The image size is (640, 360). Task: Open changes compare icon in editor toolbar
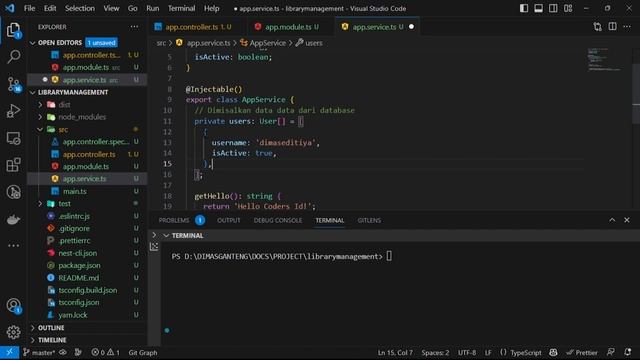coord(598,27)
